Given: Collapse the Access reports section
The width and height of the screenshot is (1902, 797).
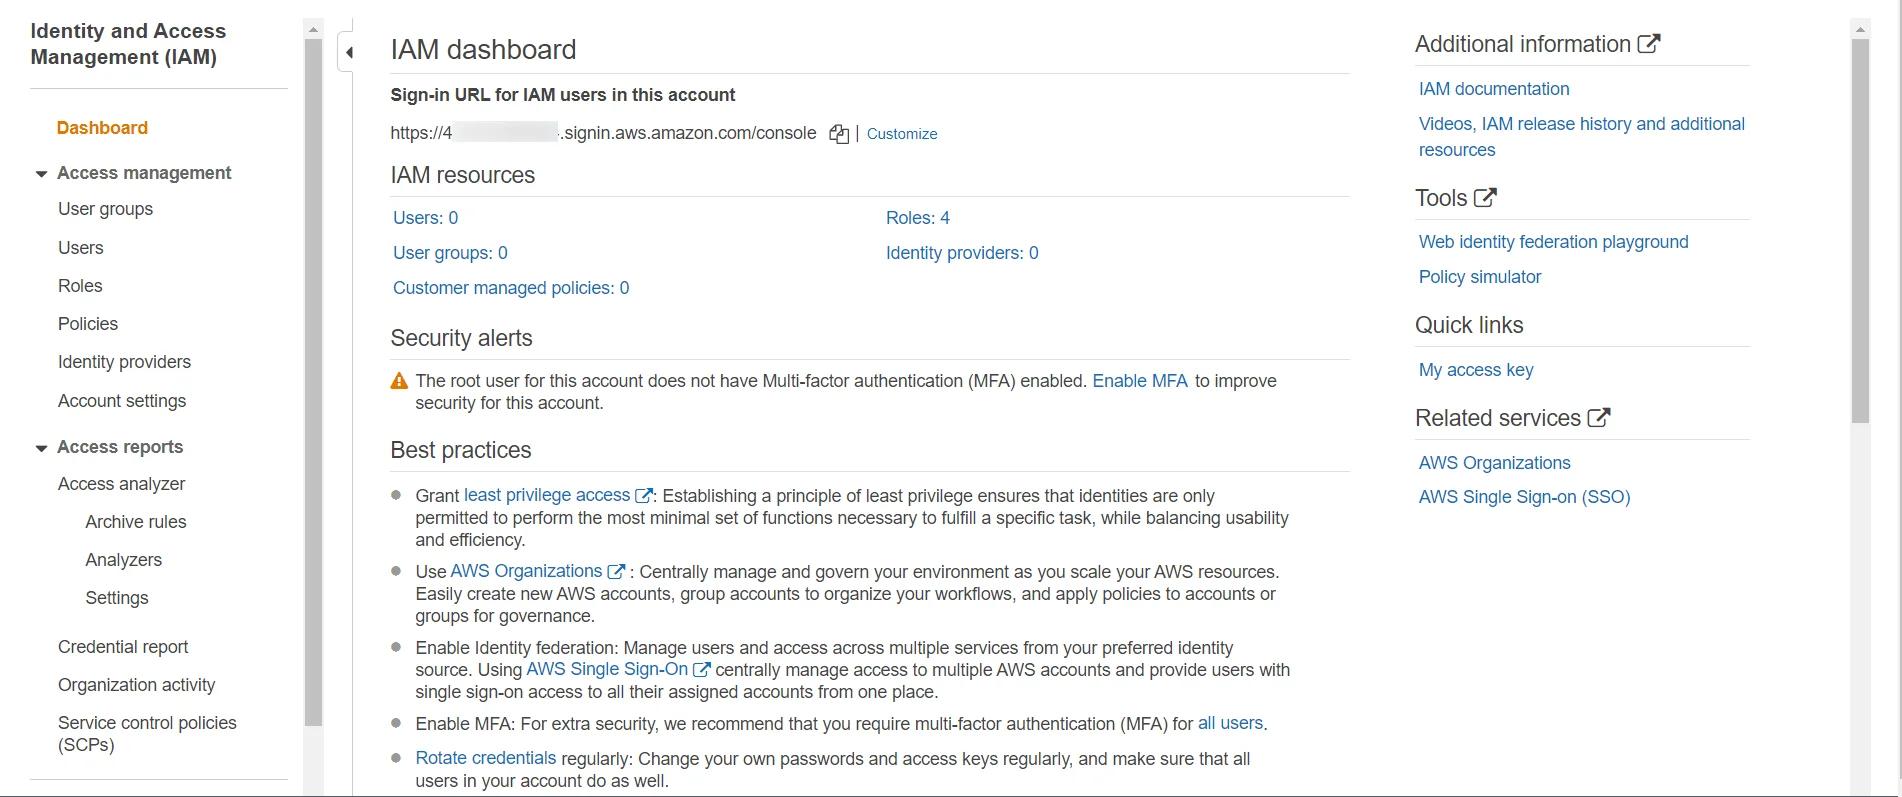Looking at the screenshot, I should tap(41, 448).
